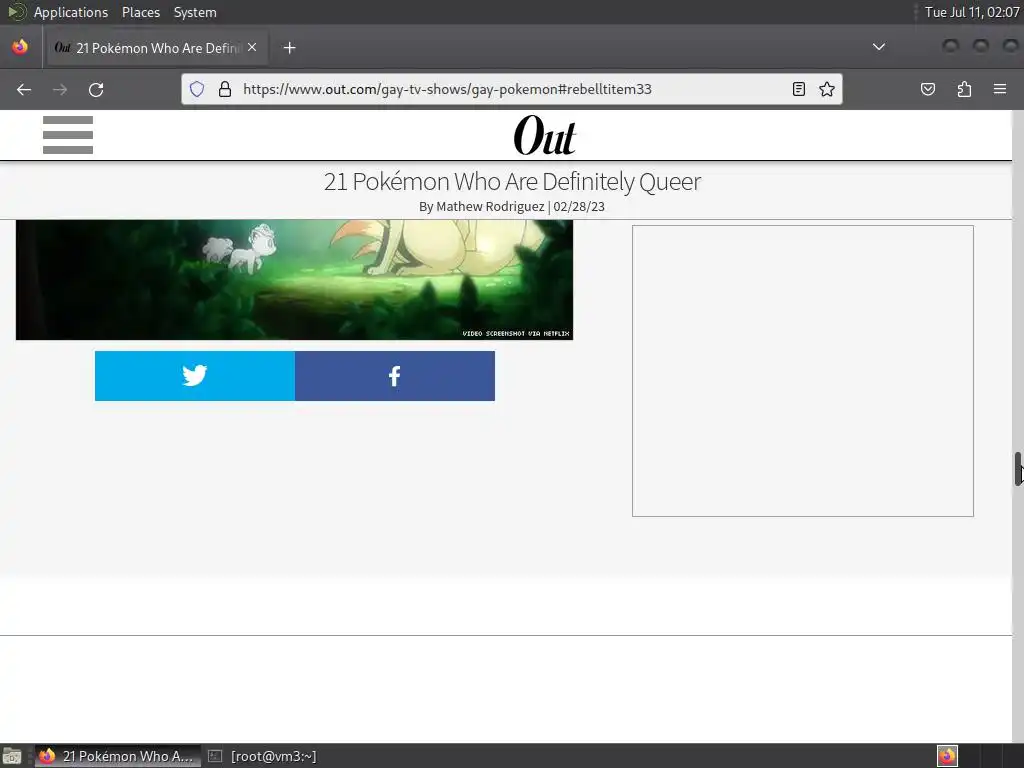
Task: Click the Vulpix screenshot image
Action: (x=295, y=280)
